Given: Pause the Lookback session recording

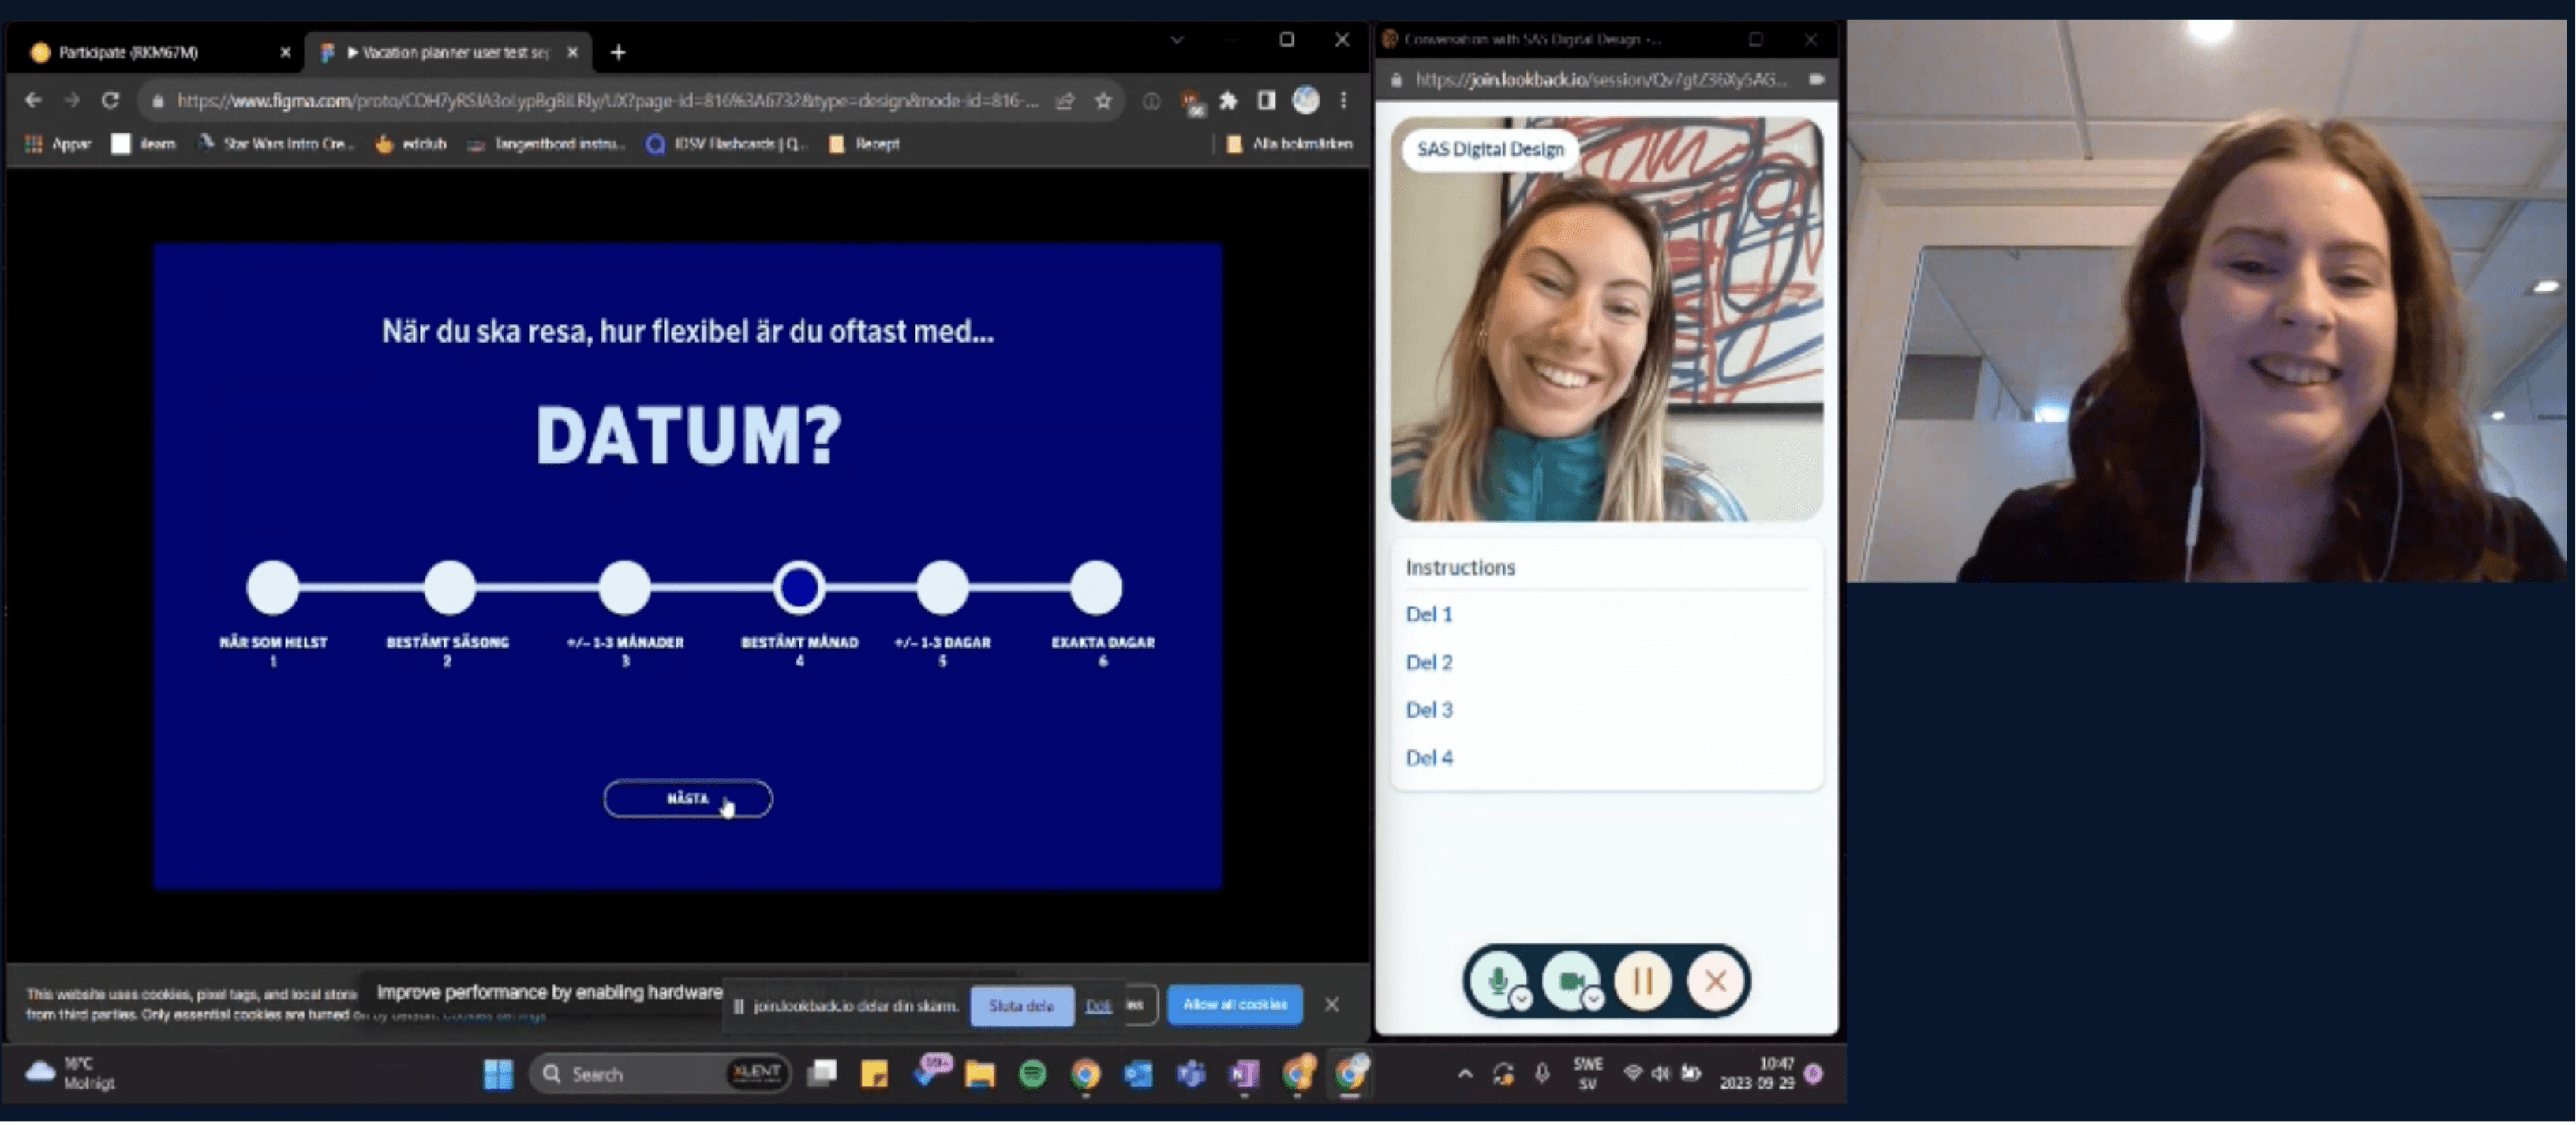Looking at the screenshot, I should 1642,981.
